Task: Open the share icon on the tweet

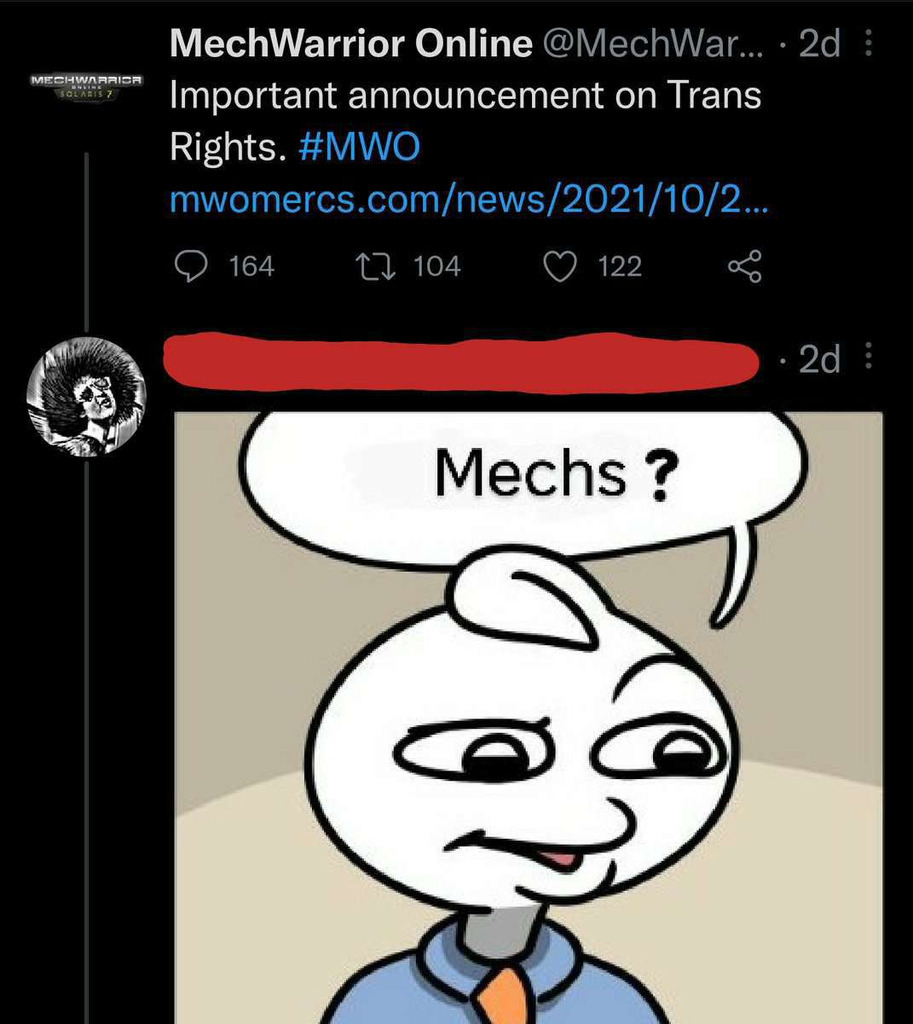Action: (x=745, y=266)
